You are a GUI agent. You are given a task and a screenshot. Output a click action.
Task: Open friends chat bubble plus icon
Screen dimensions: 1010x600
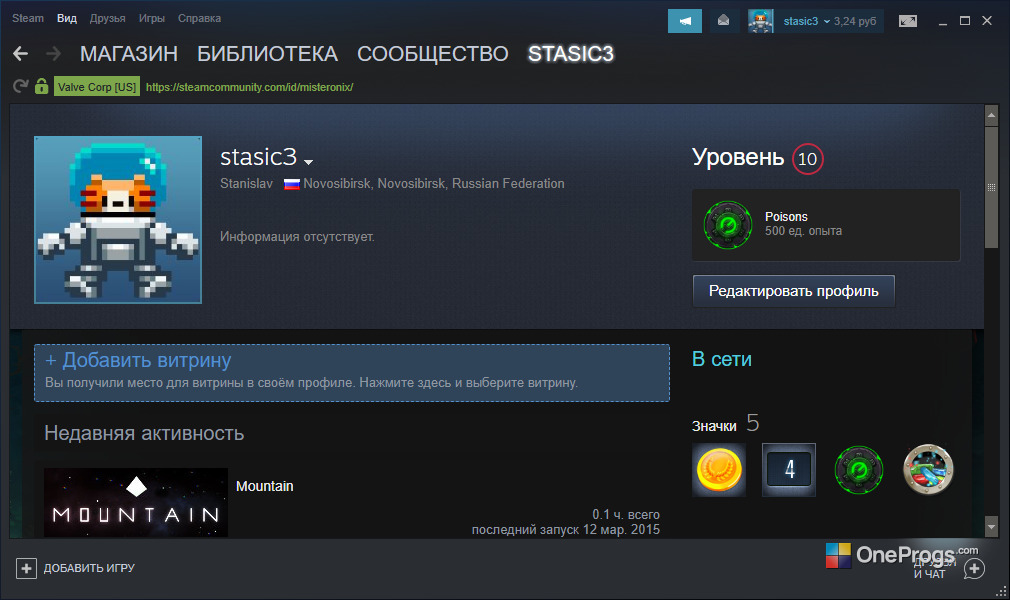[974, 569]
